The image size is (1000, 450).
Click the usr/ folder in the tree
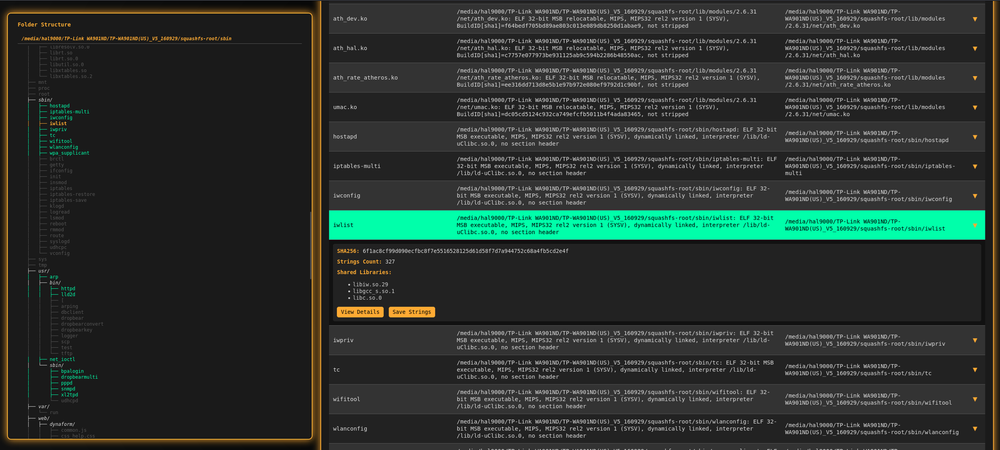tap(43, 271)
